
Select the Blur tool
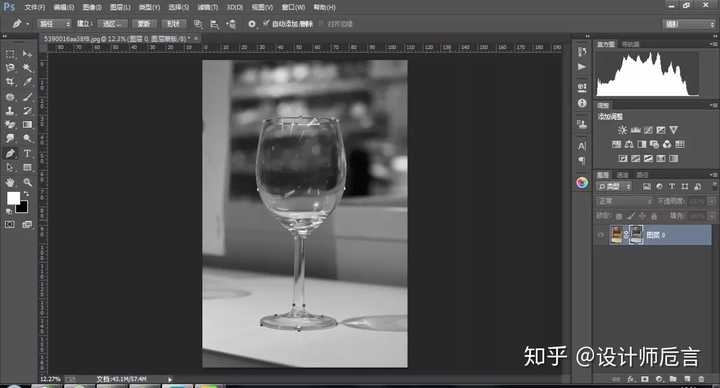click(10, 139)
